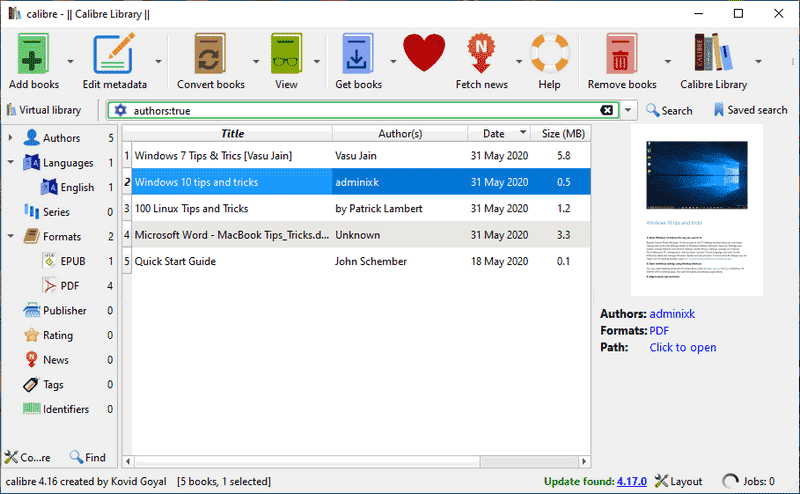Click the red heart donate icon

click(424, 53)
